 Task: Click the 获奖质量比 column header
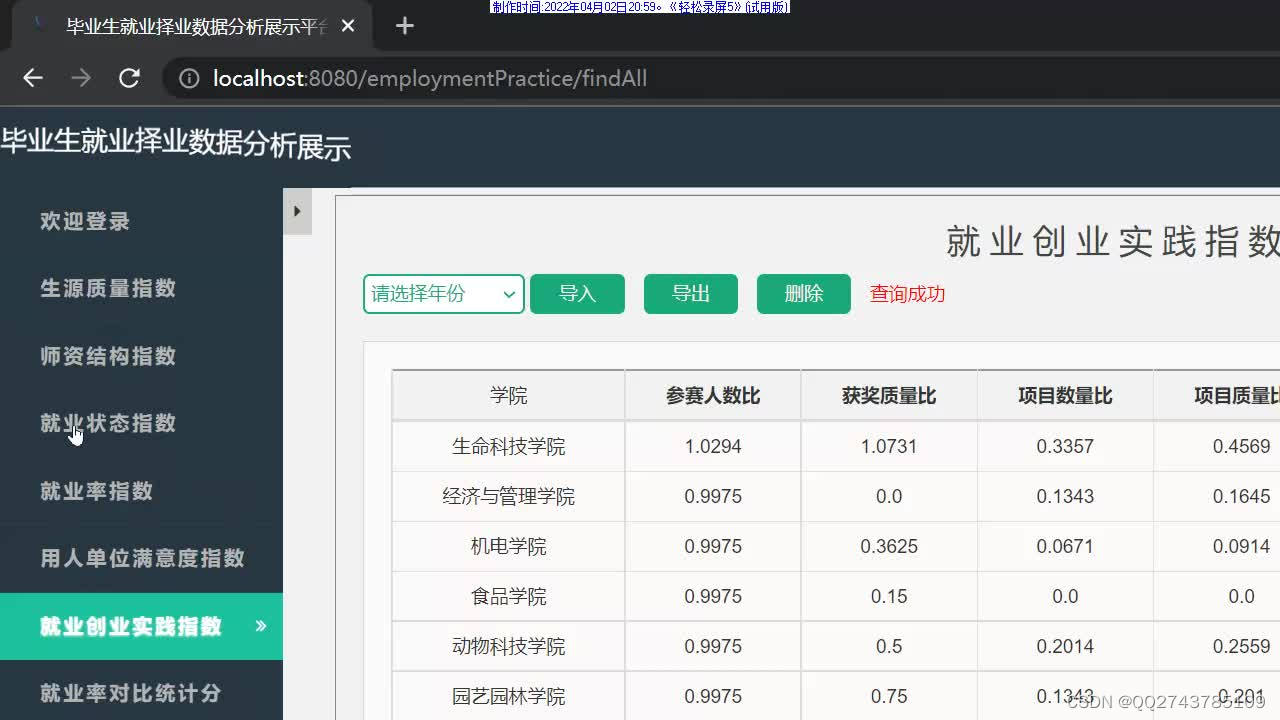(889, 396)
